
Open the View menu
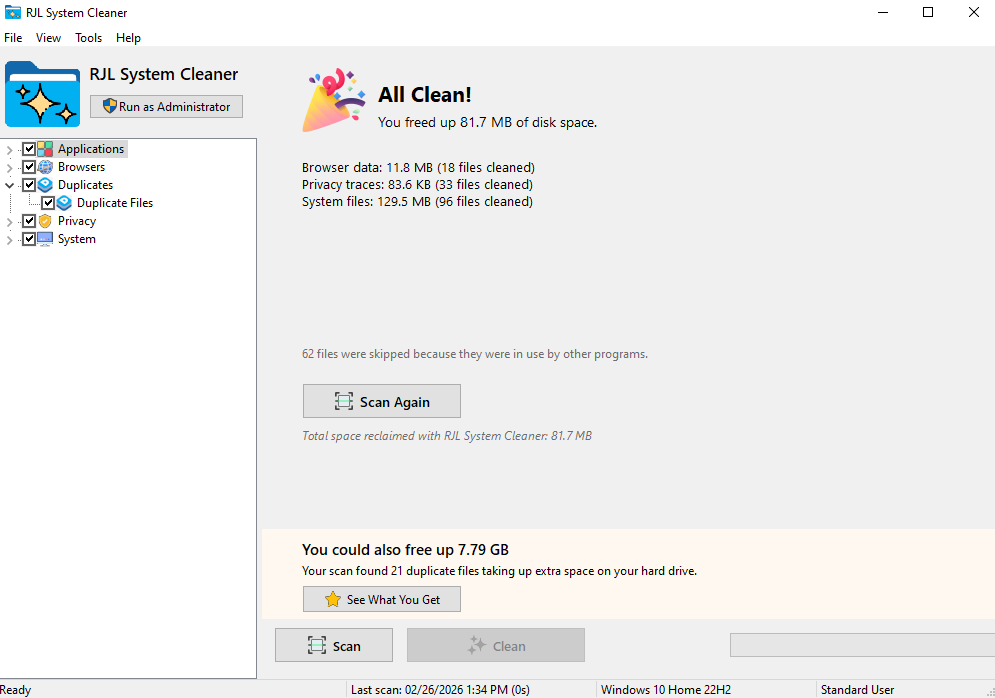48,37
